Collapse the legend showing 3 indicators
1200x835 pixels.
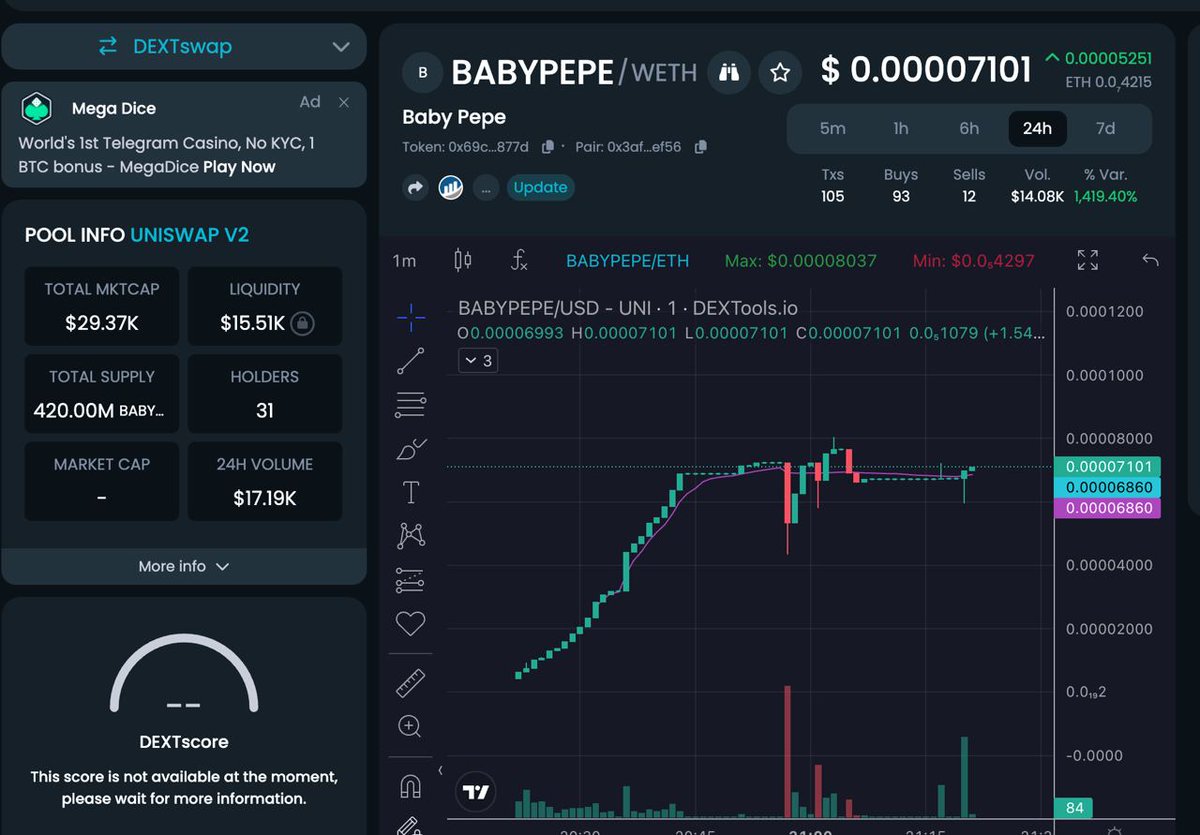[x=477, y=360]
